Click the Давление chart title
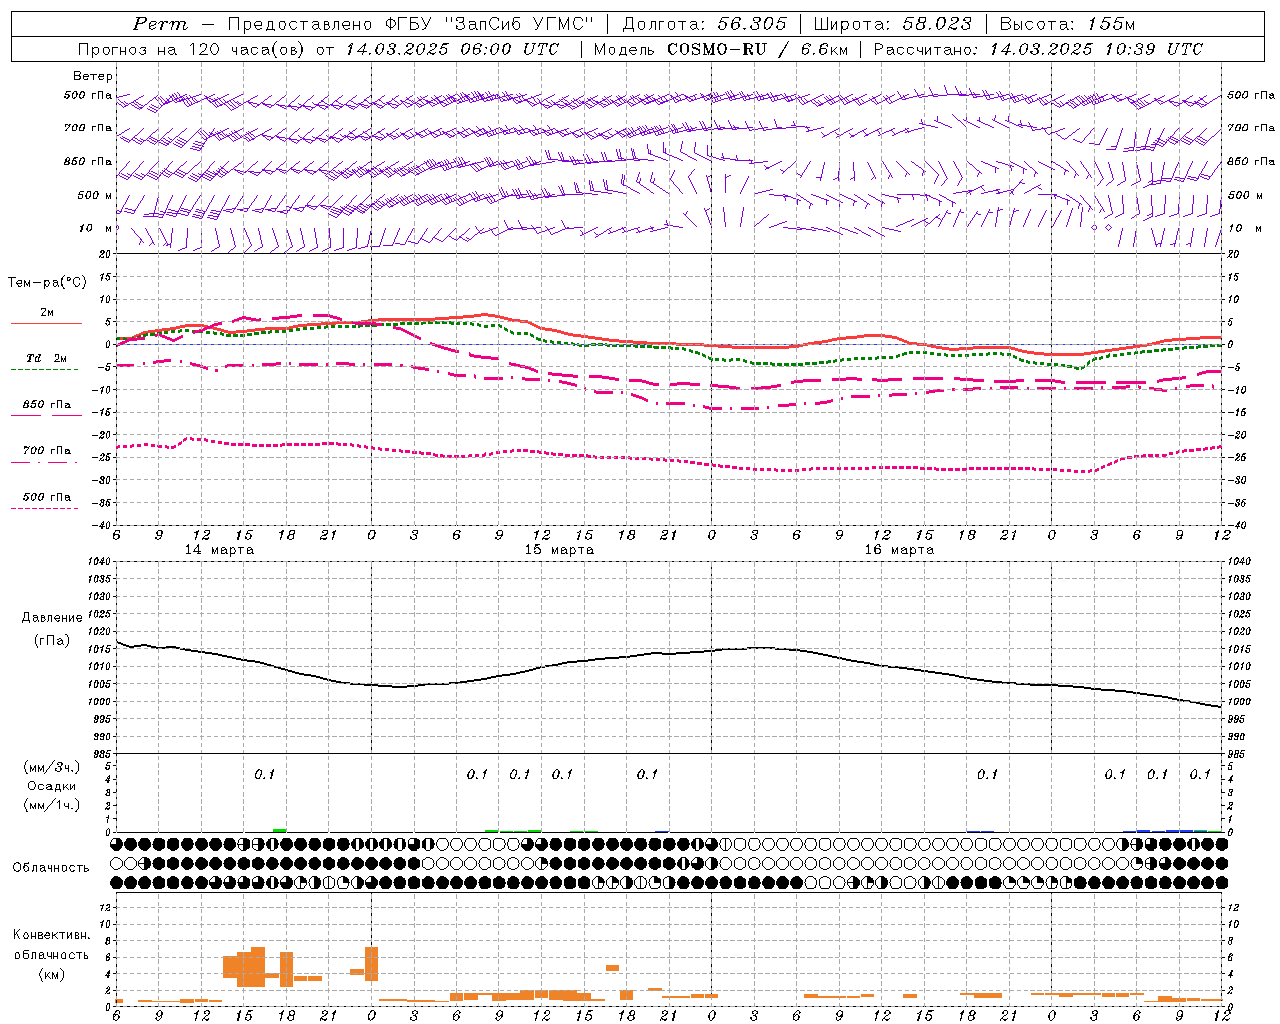Screen dimensions: 1280x1024 pos(52,618)
